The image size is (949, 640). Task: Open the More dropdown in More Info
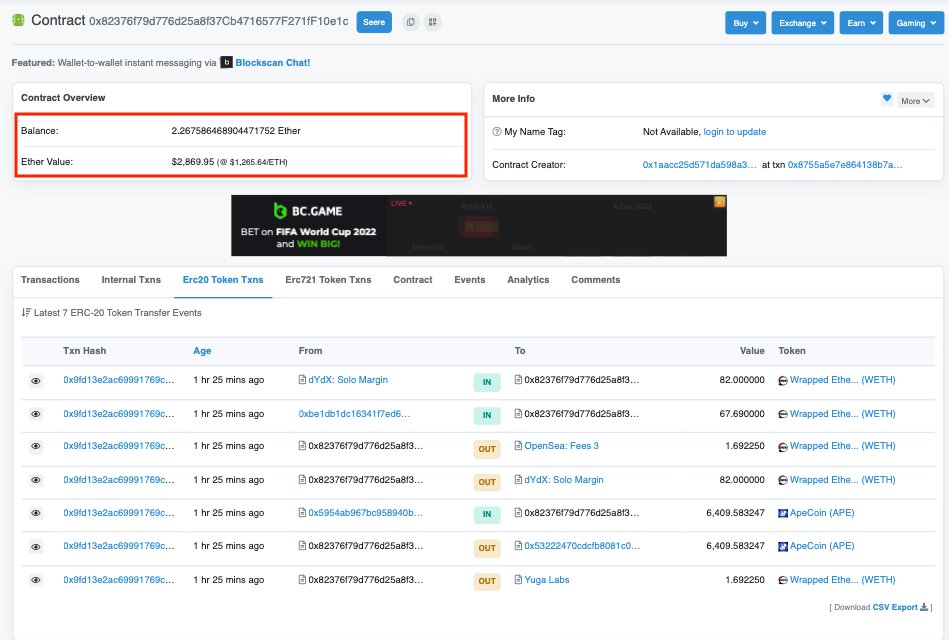click(x=915, y=101)
